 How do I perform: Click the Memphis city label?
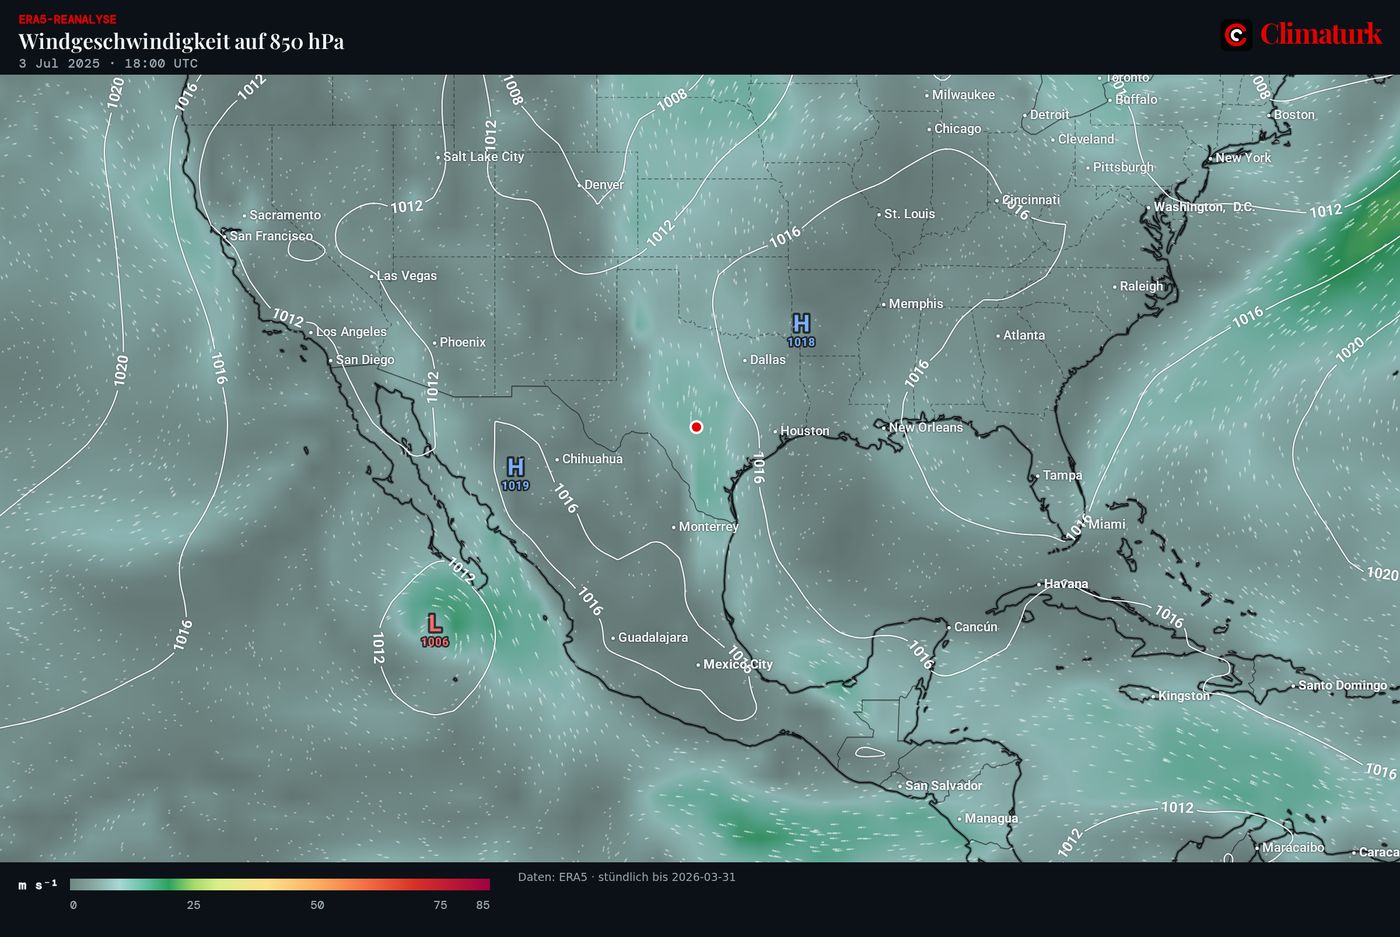916,304
